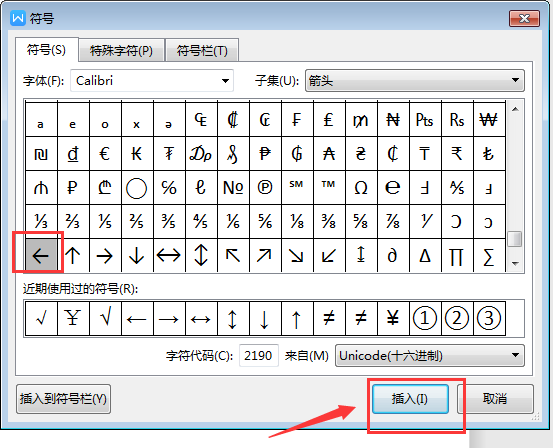Select the partial differential symbol
This screenshot has height=448, width=553.
coord(393,255)
